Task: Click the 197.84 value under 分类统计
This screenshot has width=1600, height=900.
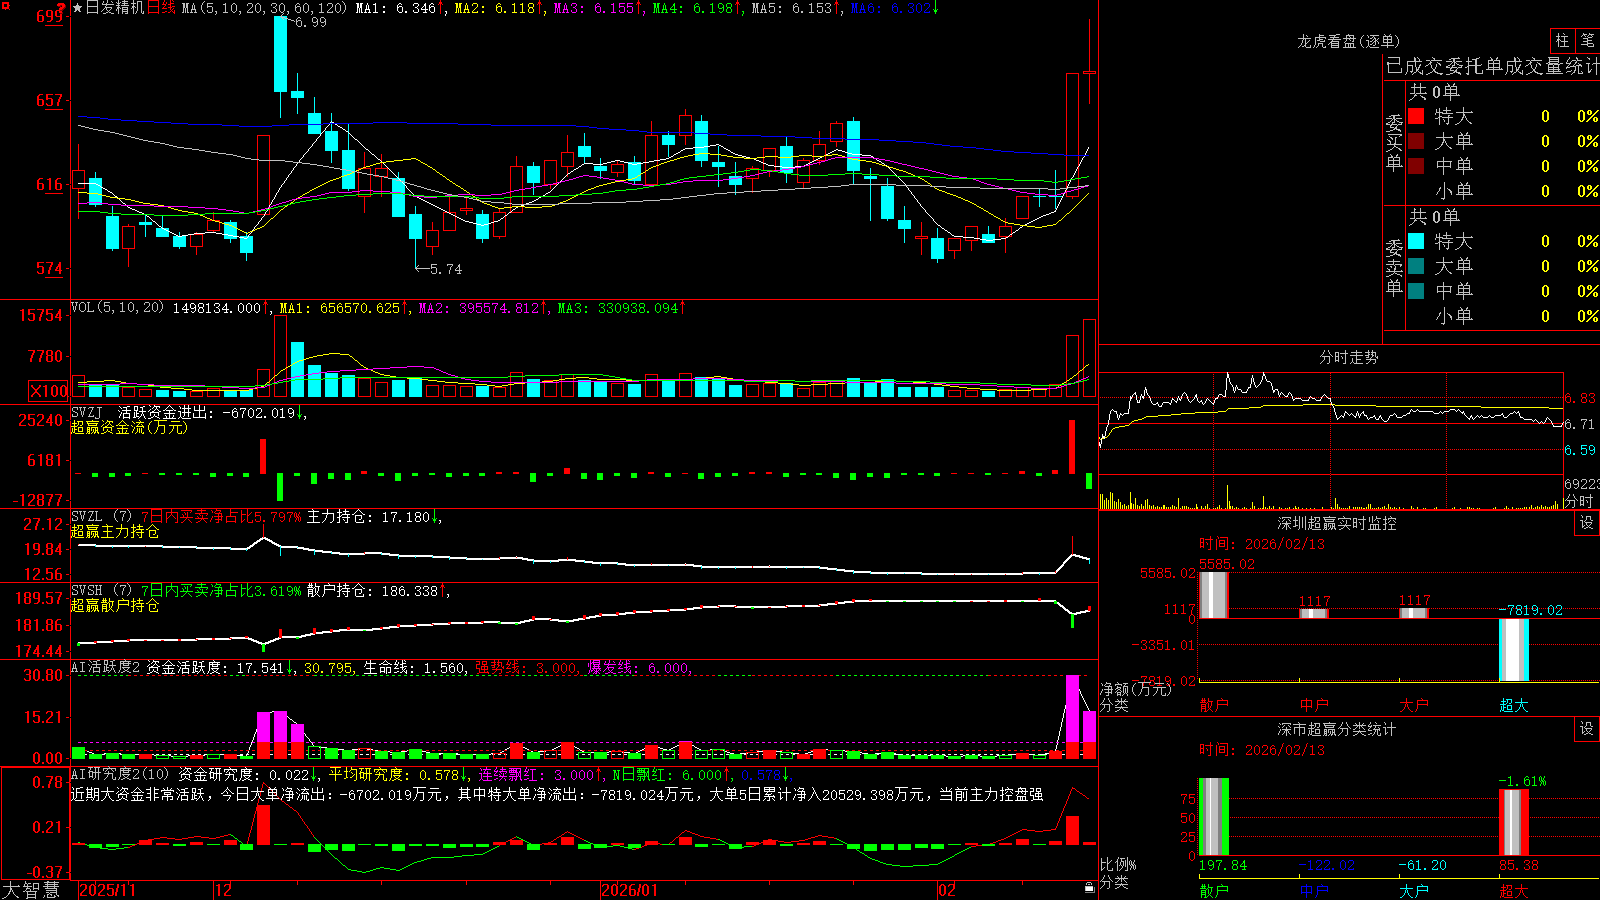Action: coord(1223,865)
